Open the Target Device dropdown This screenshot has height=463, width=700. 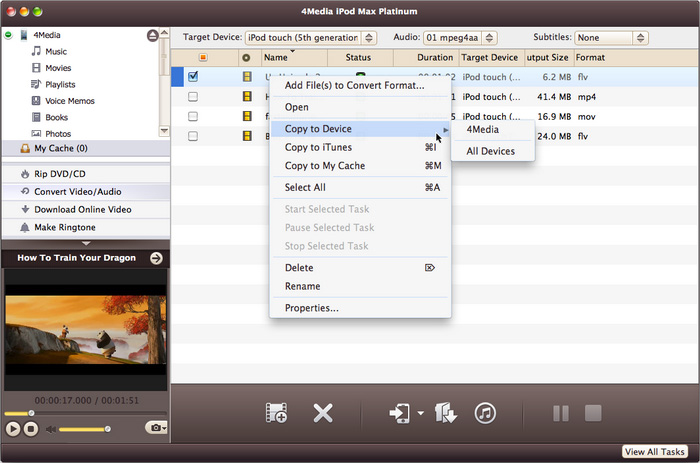[x=310, y=38]
